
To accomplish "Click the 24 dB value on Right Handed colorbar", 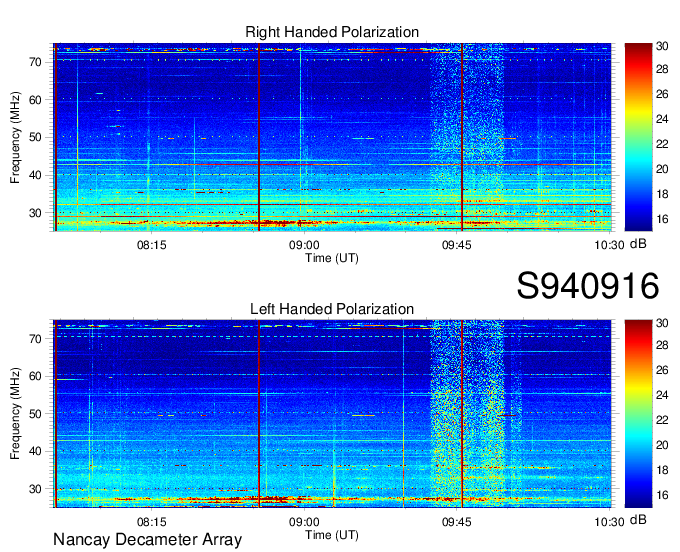I will 662,119.
